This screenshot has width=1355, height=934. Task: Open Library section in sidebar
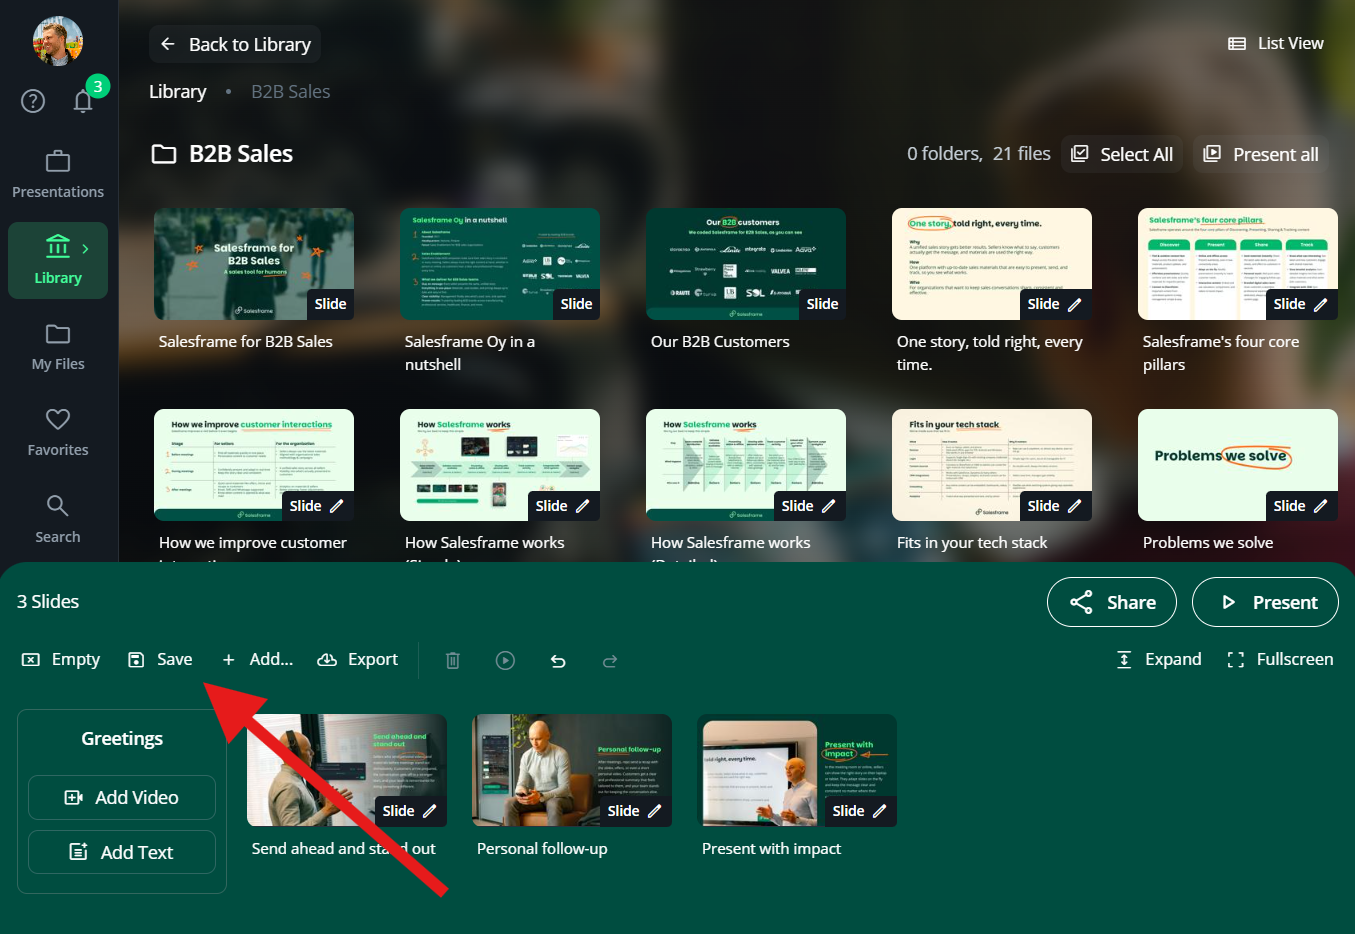58,260
